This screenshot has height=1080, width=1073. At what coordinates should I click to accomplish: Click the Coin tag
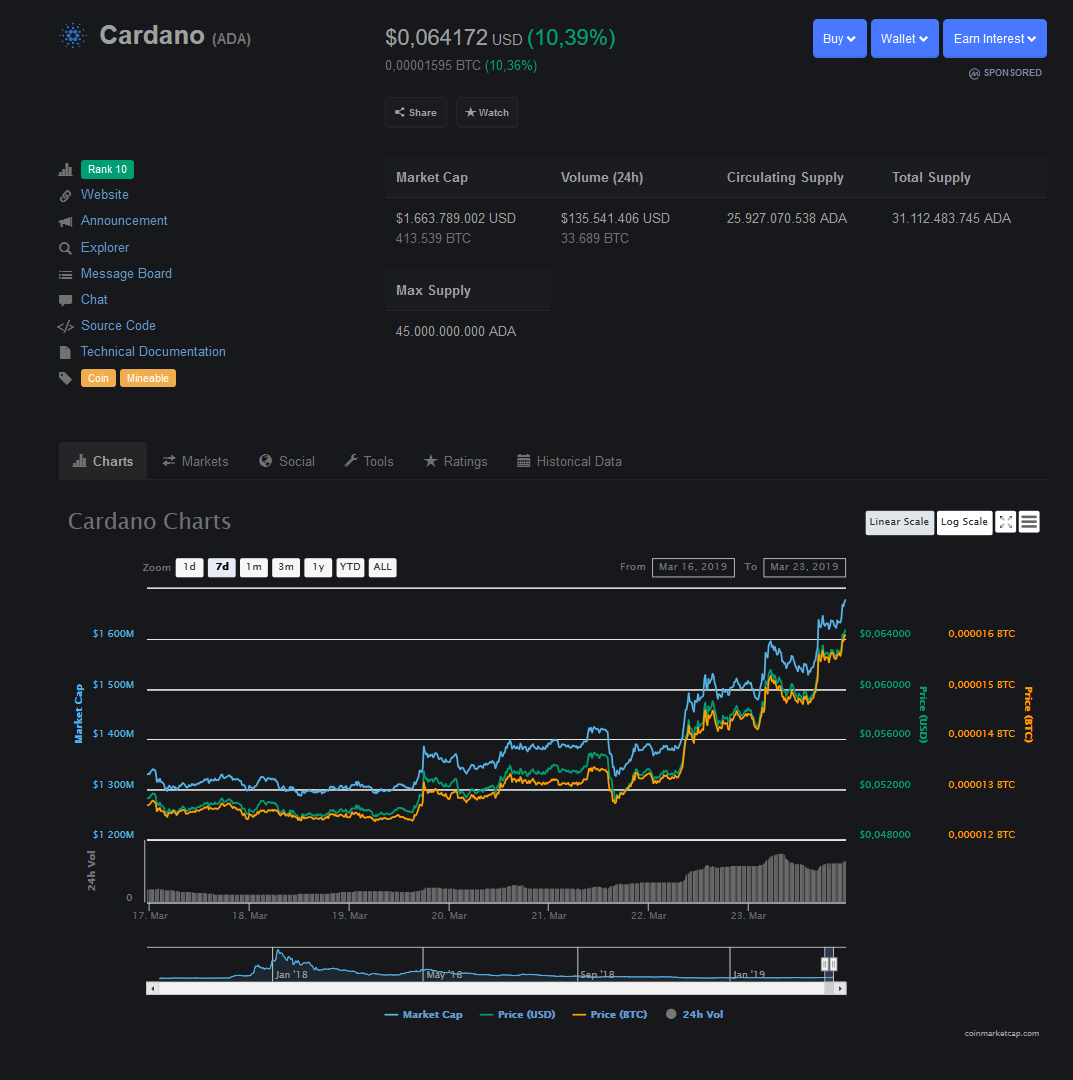pos(98,378)
